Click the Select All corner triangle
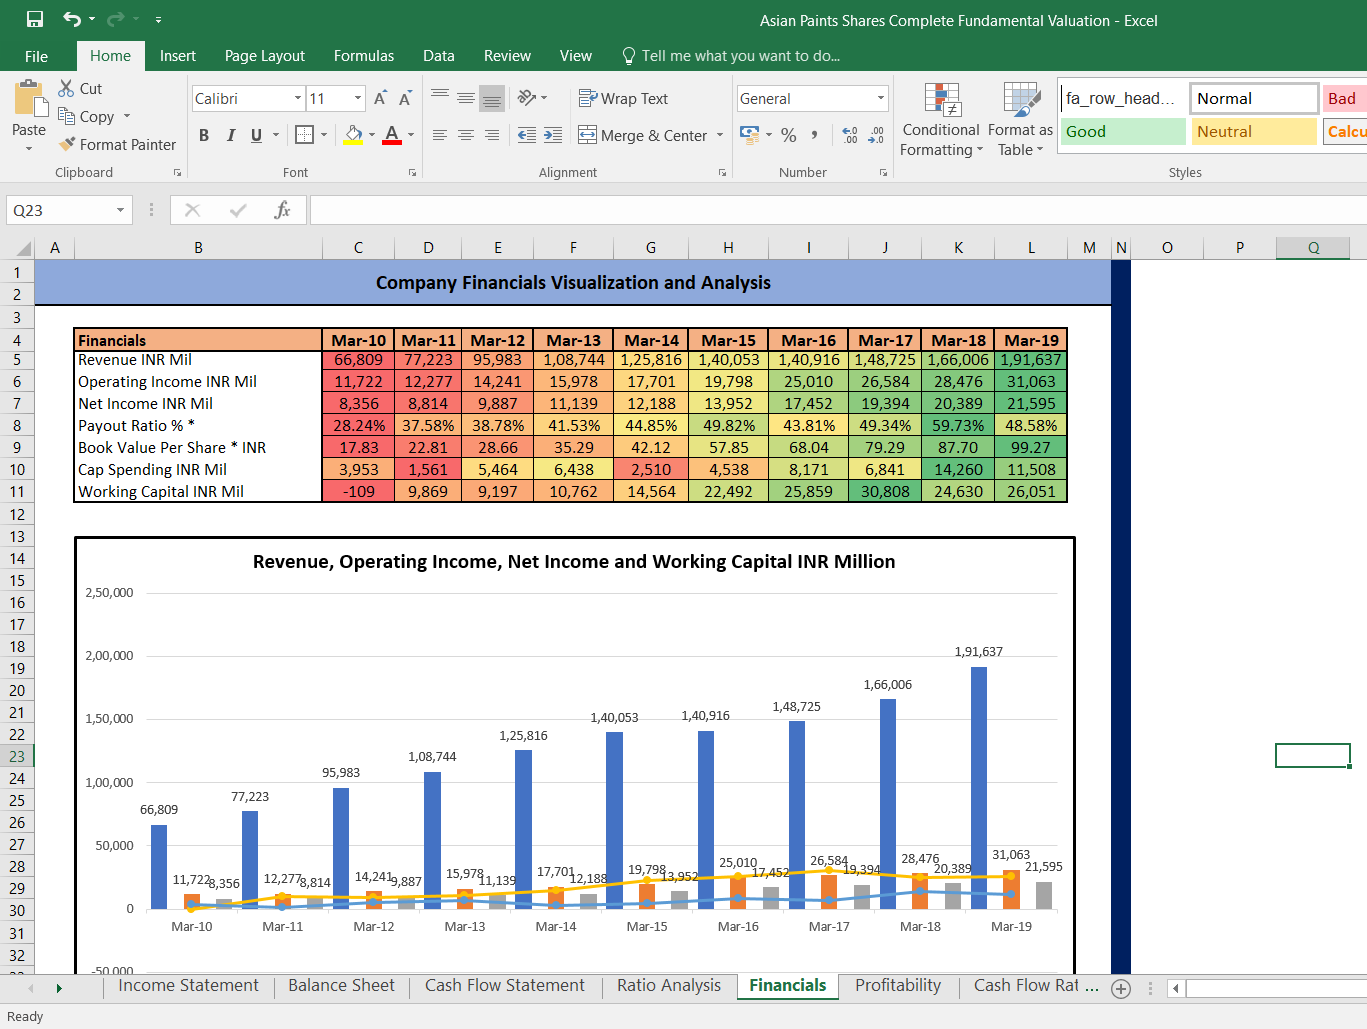The width and height of the screenshot is (1367, 1029). click(x=24, y=248)
